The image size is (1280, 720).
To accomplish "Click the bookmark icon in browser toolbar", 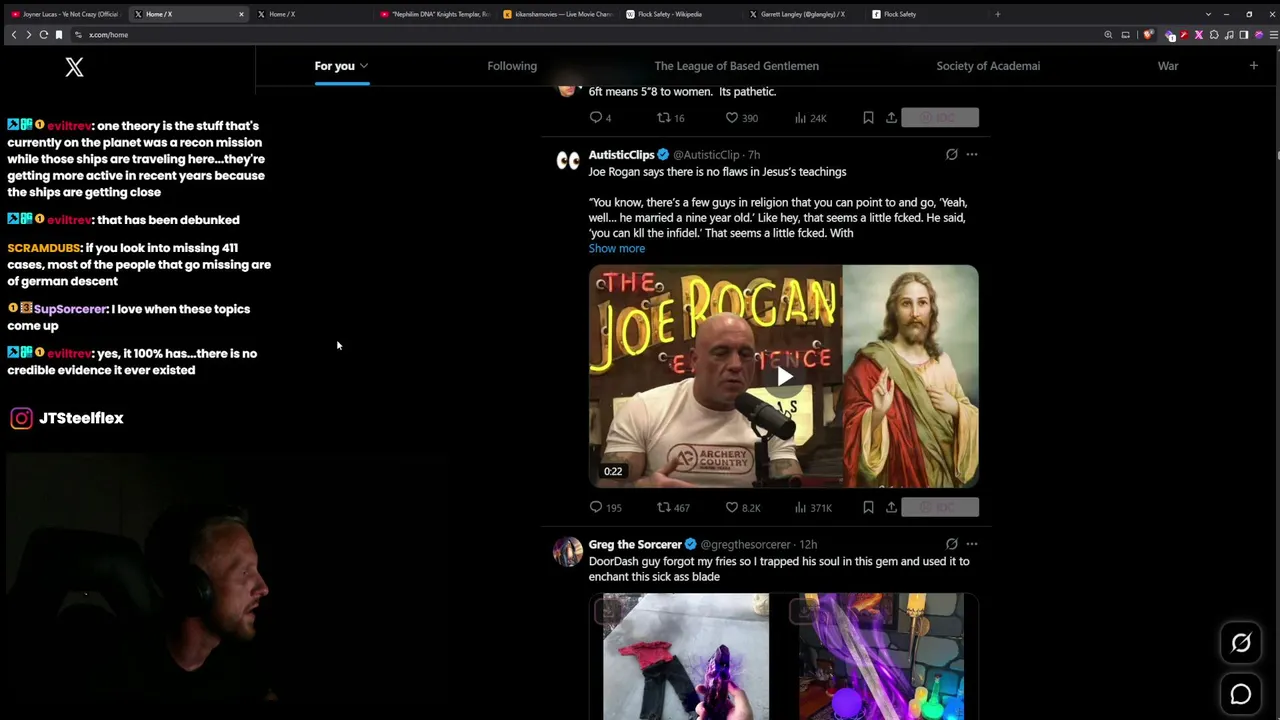I will tap(59, 35).
